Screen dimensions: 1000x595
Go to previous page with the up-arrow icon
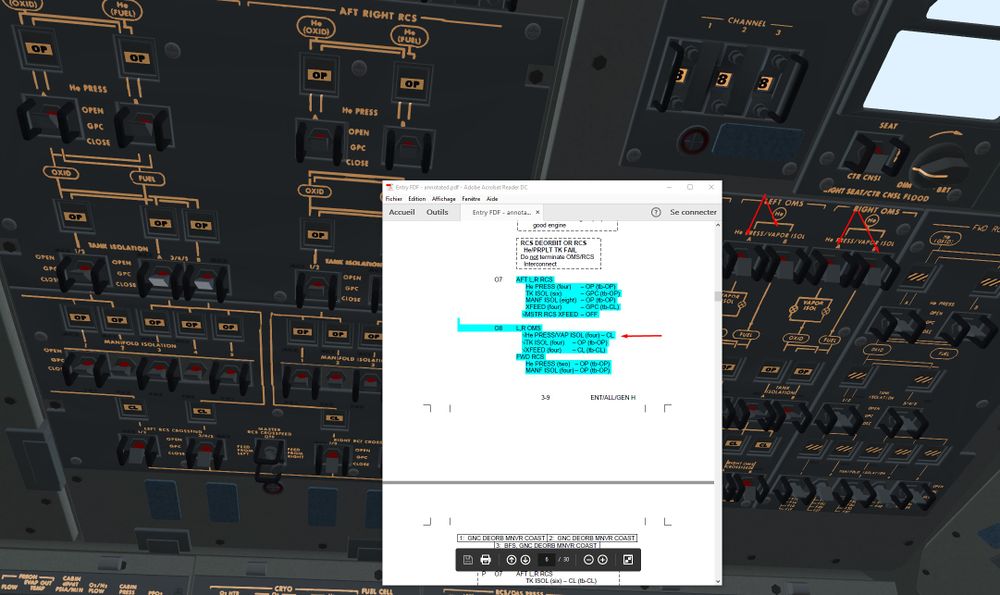pos(511,560)
